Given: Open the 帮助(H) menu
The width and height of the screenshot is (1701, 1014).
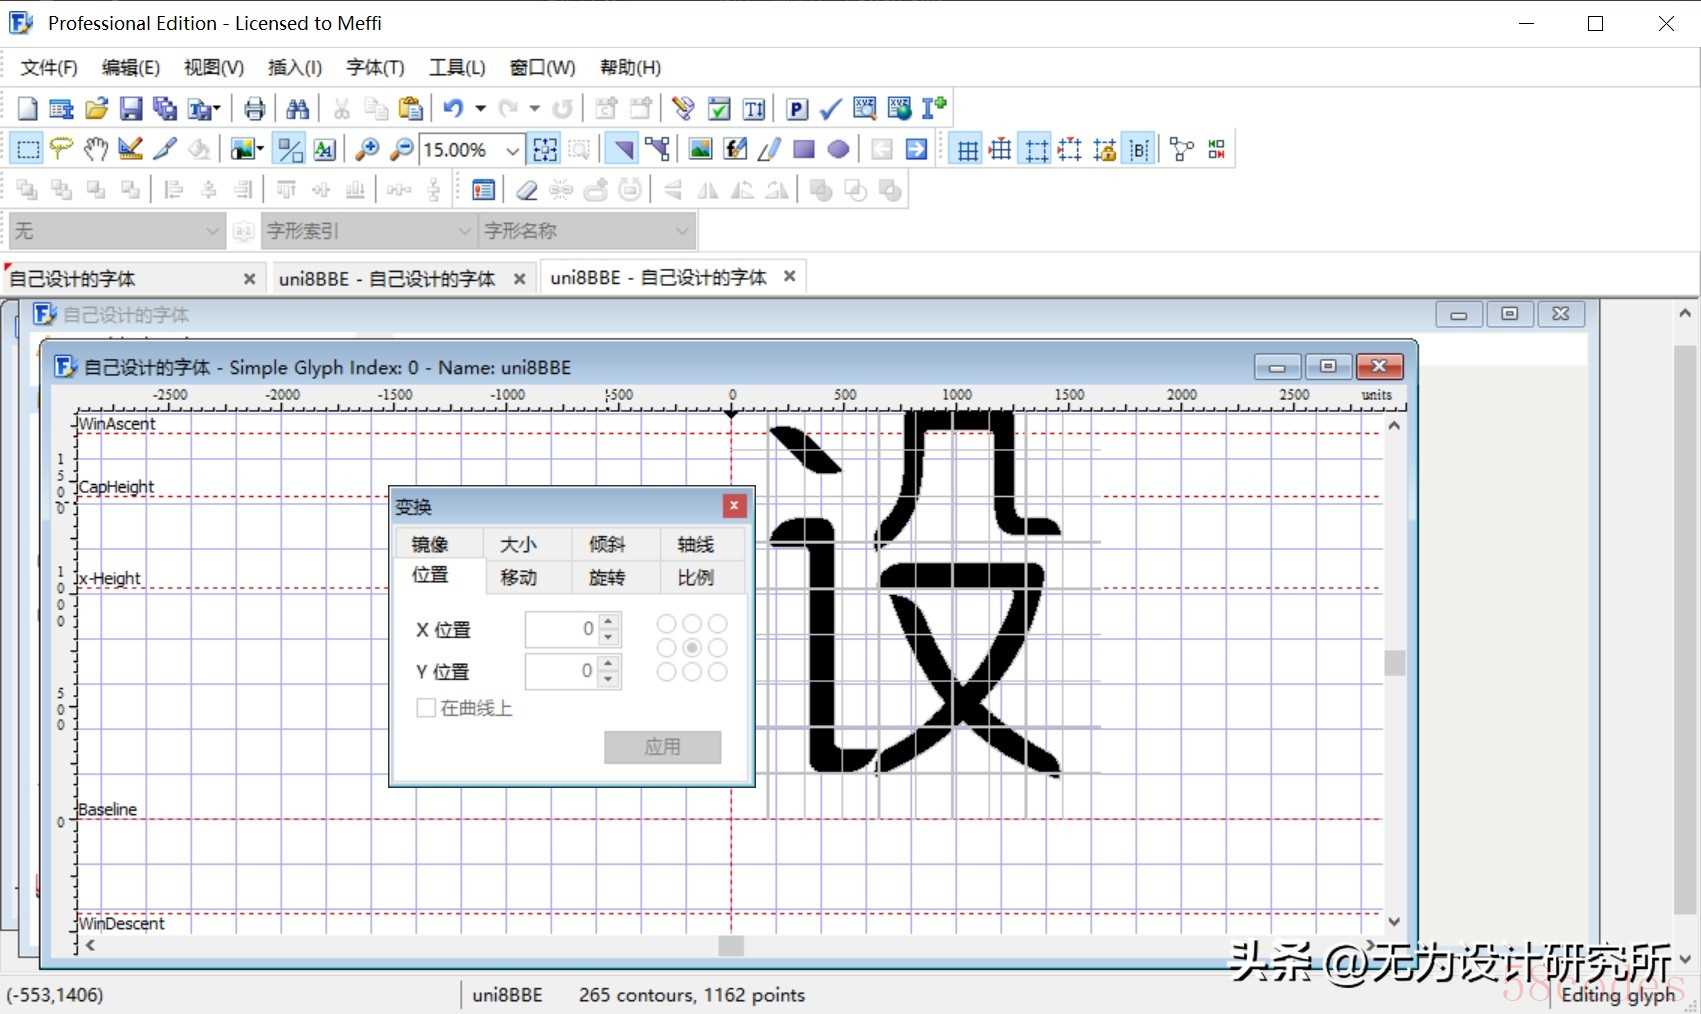Looking at the screenshot, I should 630,67.
